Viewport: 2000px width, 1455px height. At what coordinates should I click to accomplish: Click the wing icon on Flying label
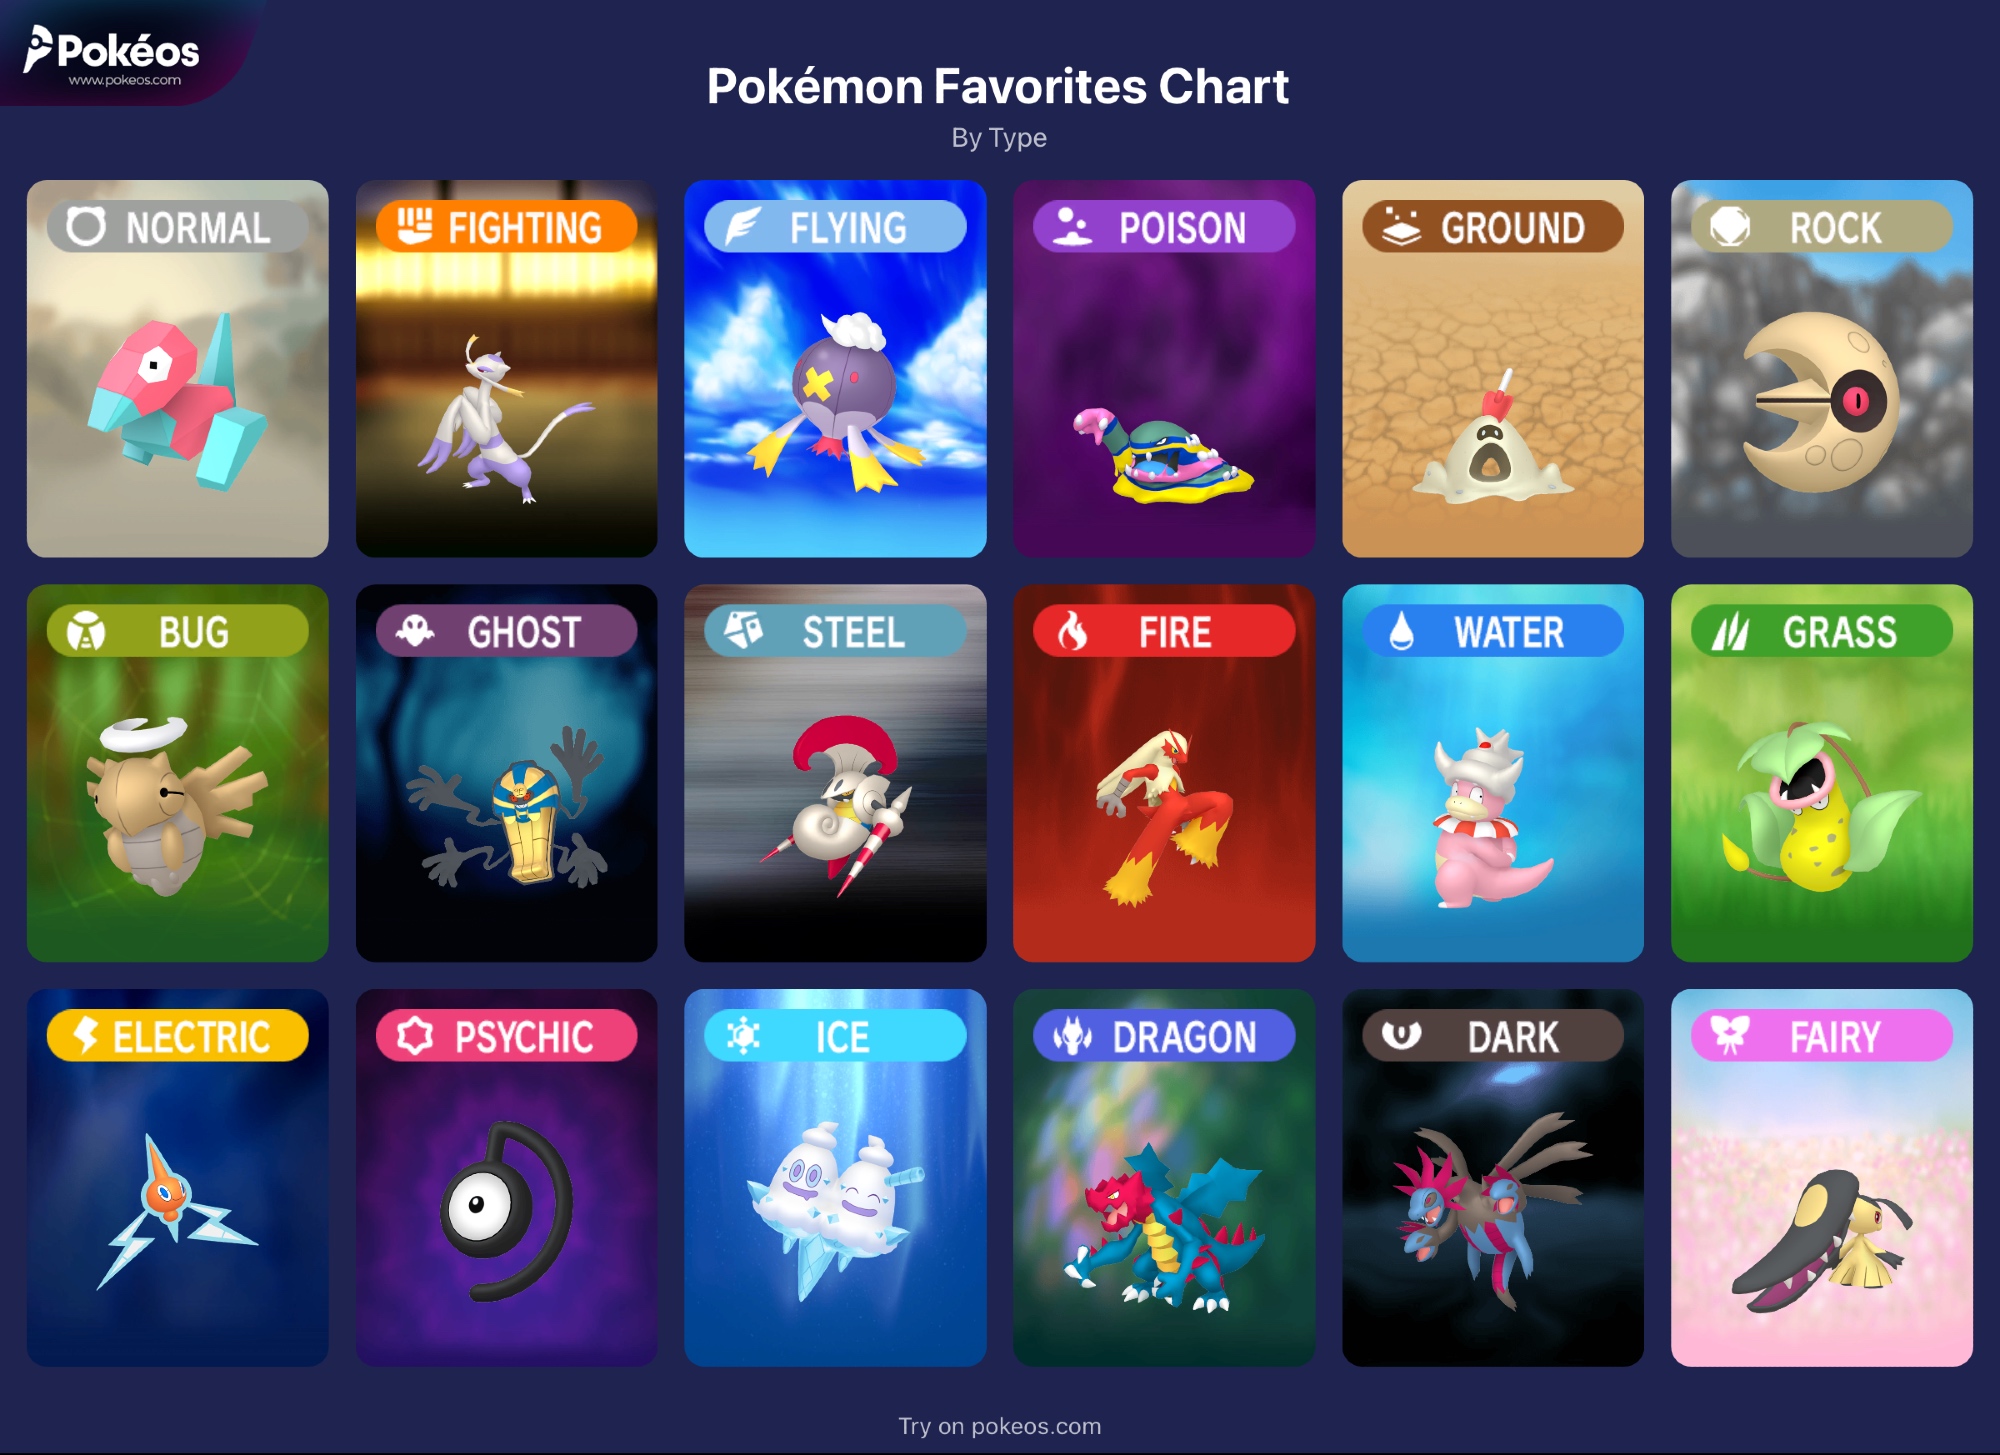point(742,227)
